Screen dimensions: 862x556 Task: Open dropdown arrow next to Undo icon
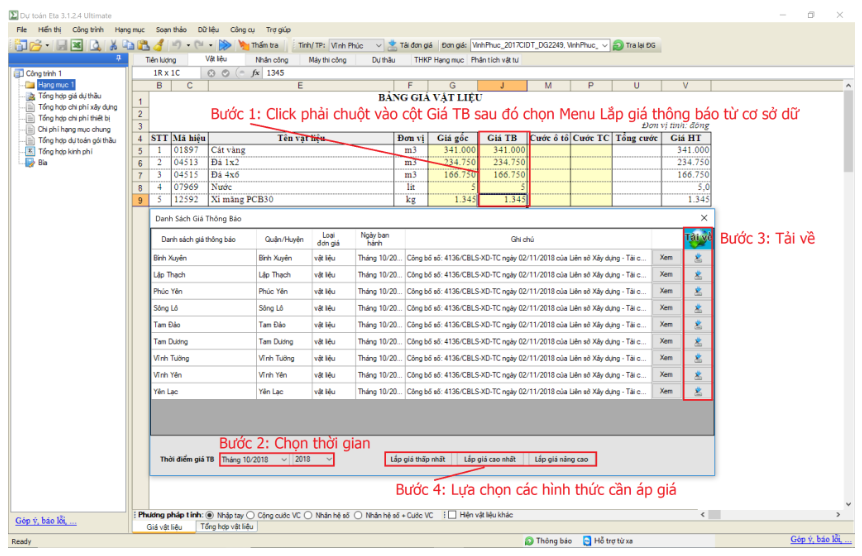[x=188, y=45]
